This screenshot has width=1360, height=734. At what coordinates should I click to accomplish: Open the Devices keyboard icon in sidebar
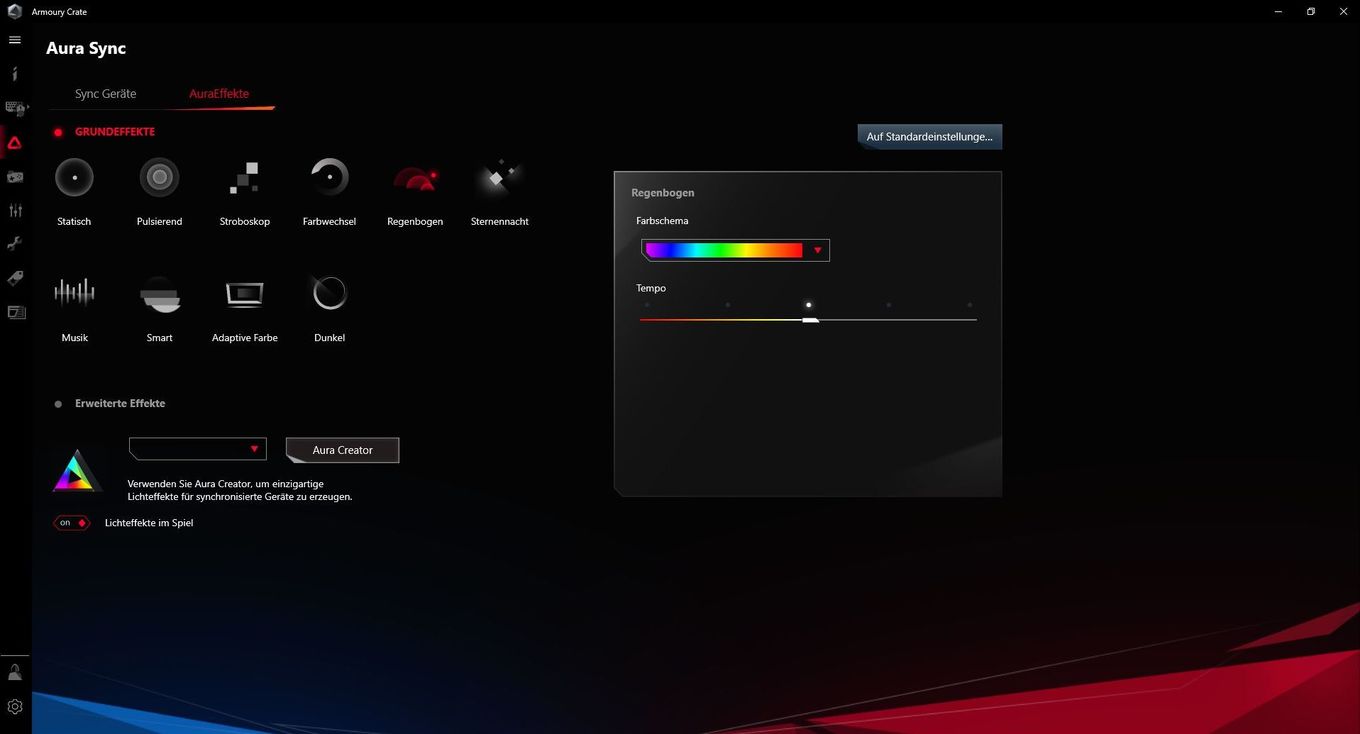[x=15, y=108]
